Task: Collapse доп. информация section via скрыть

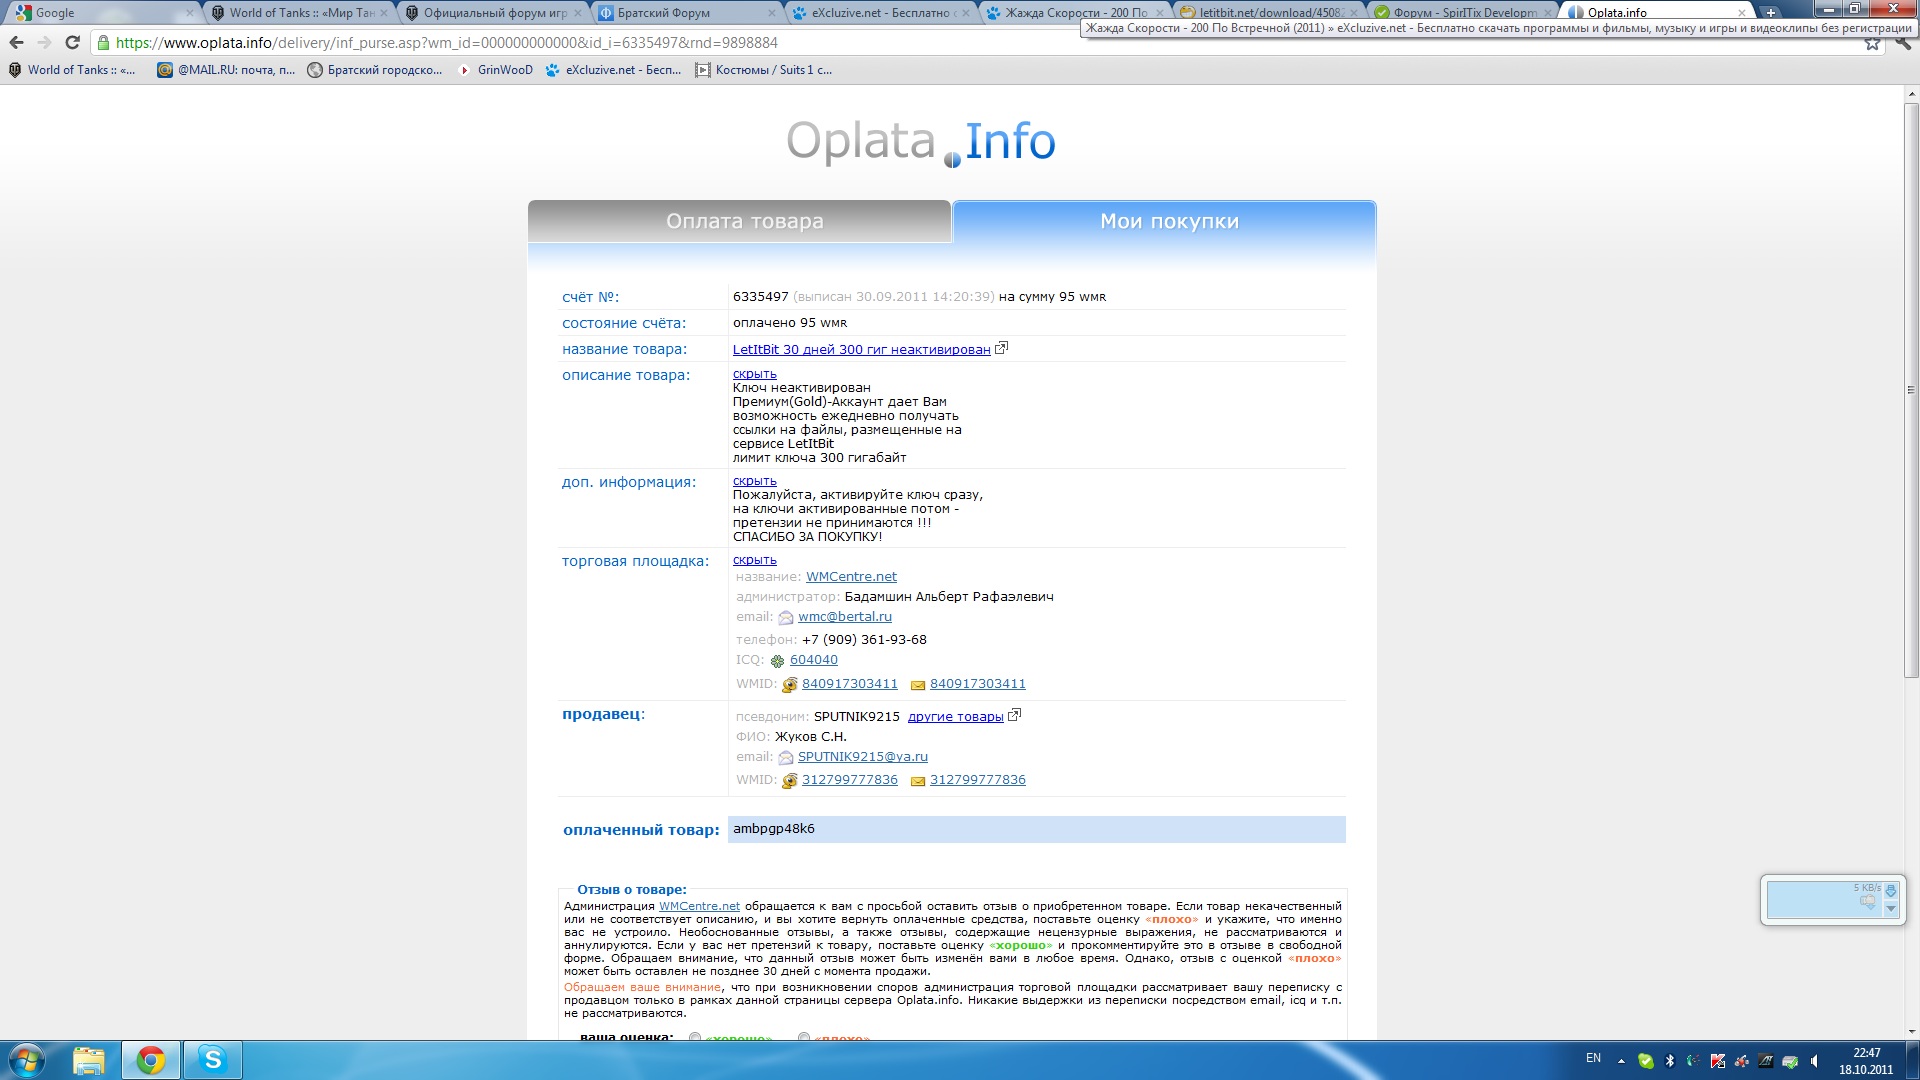Action: coord(754,481)
